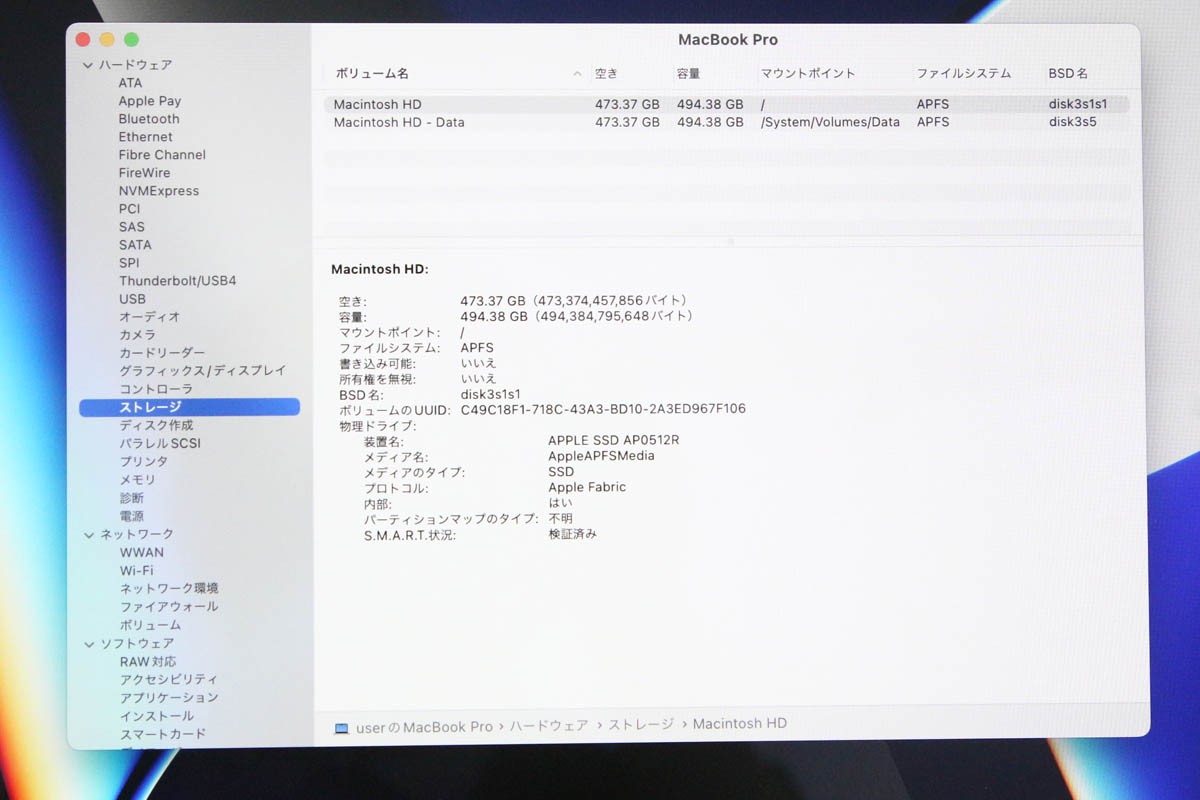Click ハードウェア in the path bar

(549, 725)
